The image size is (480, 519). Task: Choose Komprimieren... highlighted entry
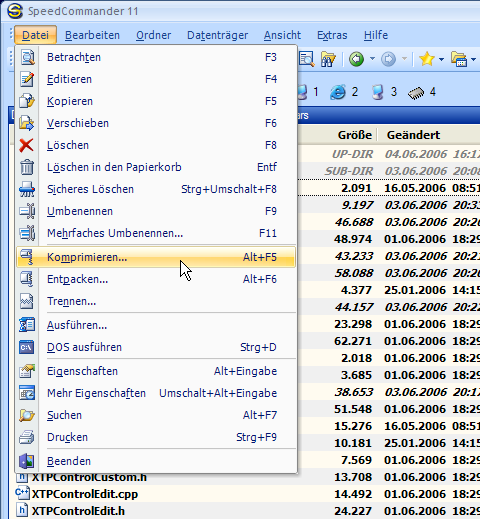[x=156, y=257]
